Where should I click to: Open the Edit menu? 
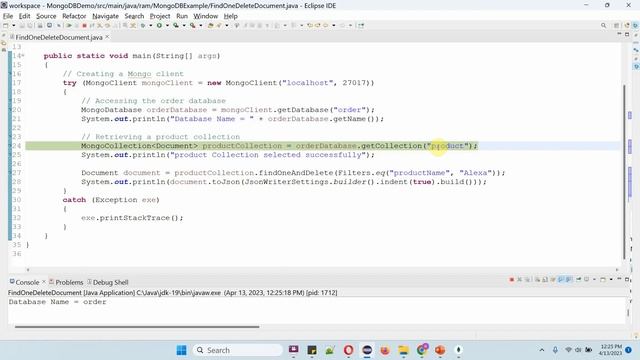(x=24, y=16)
